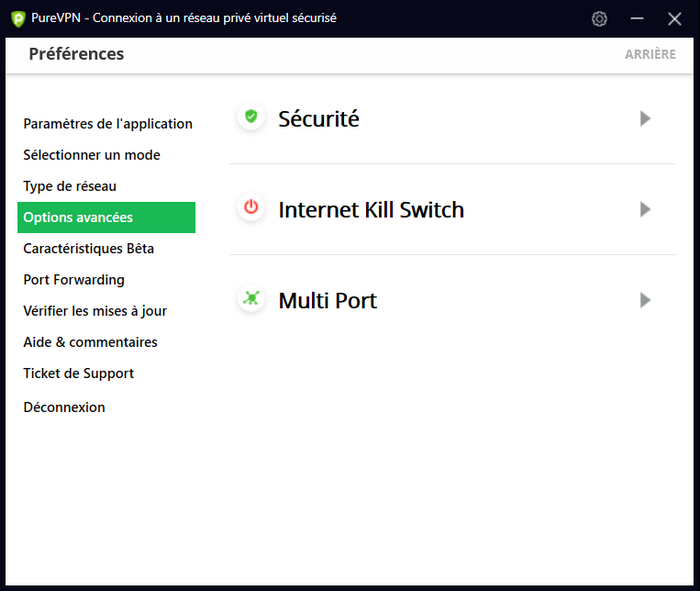Click the Multi Port label
The image size is (700, 591).
point(328,300)
